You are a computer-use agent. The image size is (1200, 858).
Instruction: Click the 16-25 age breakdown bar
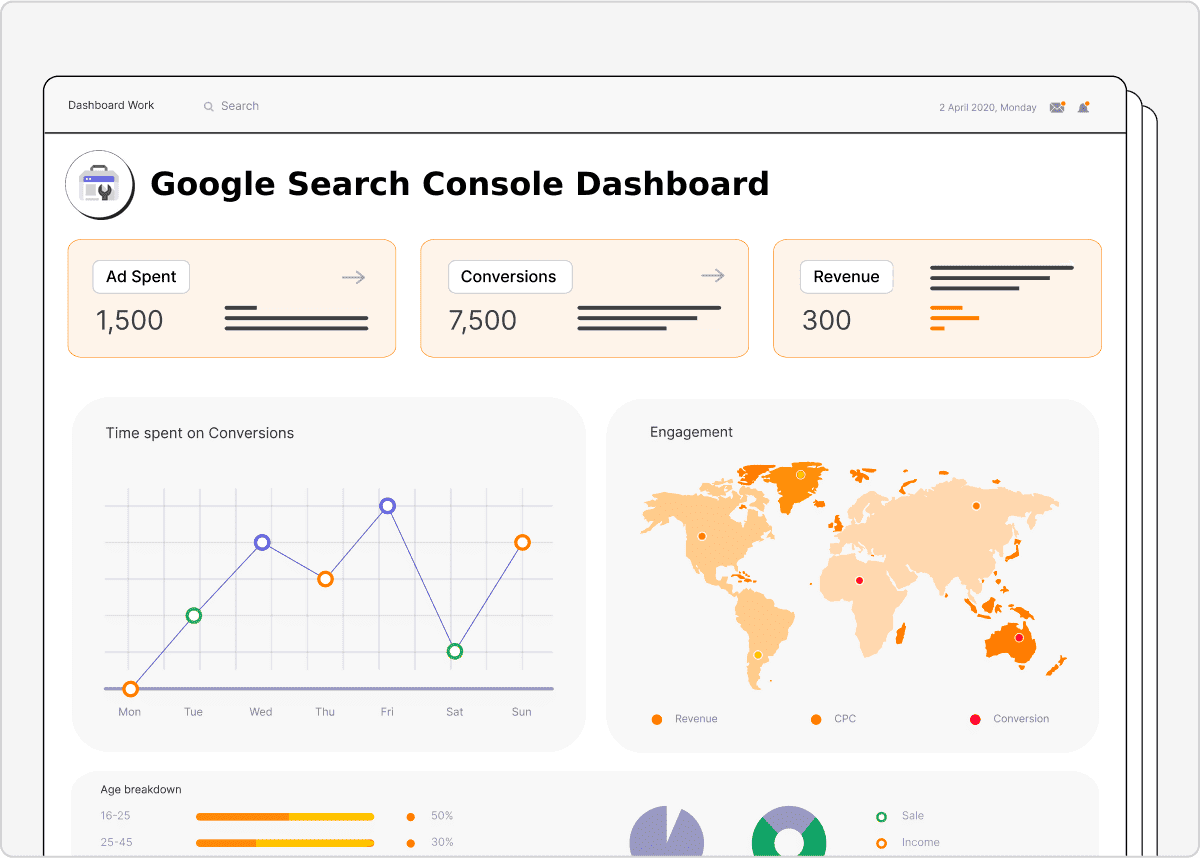click(285, 817)
